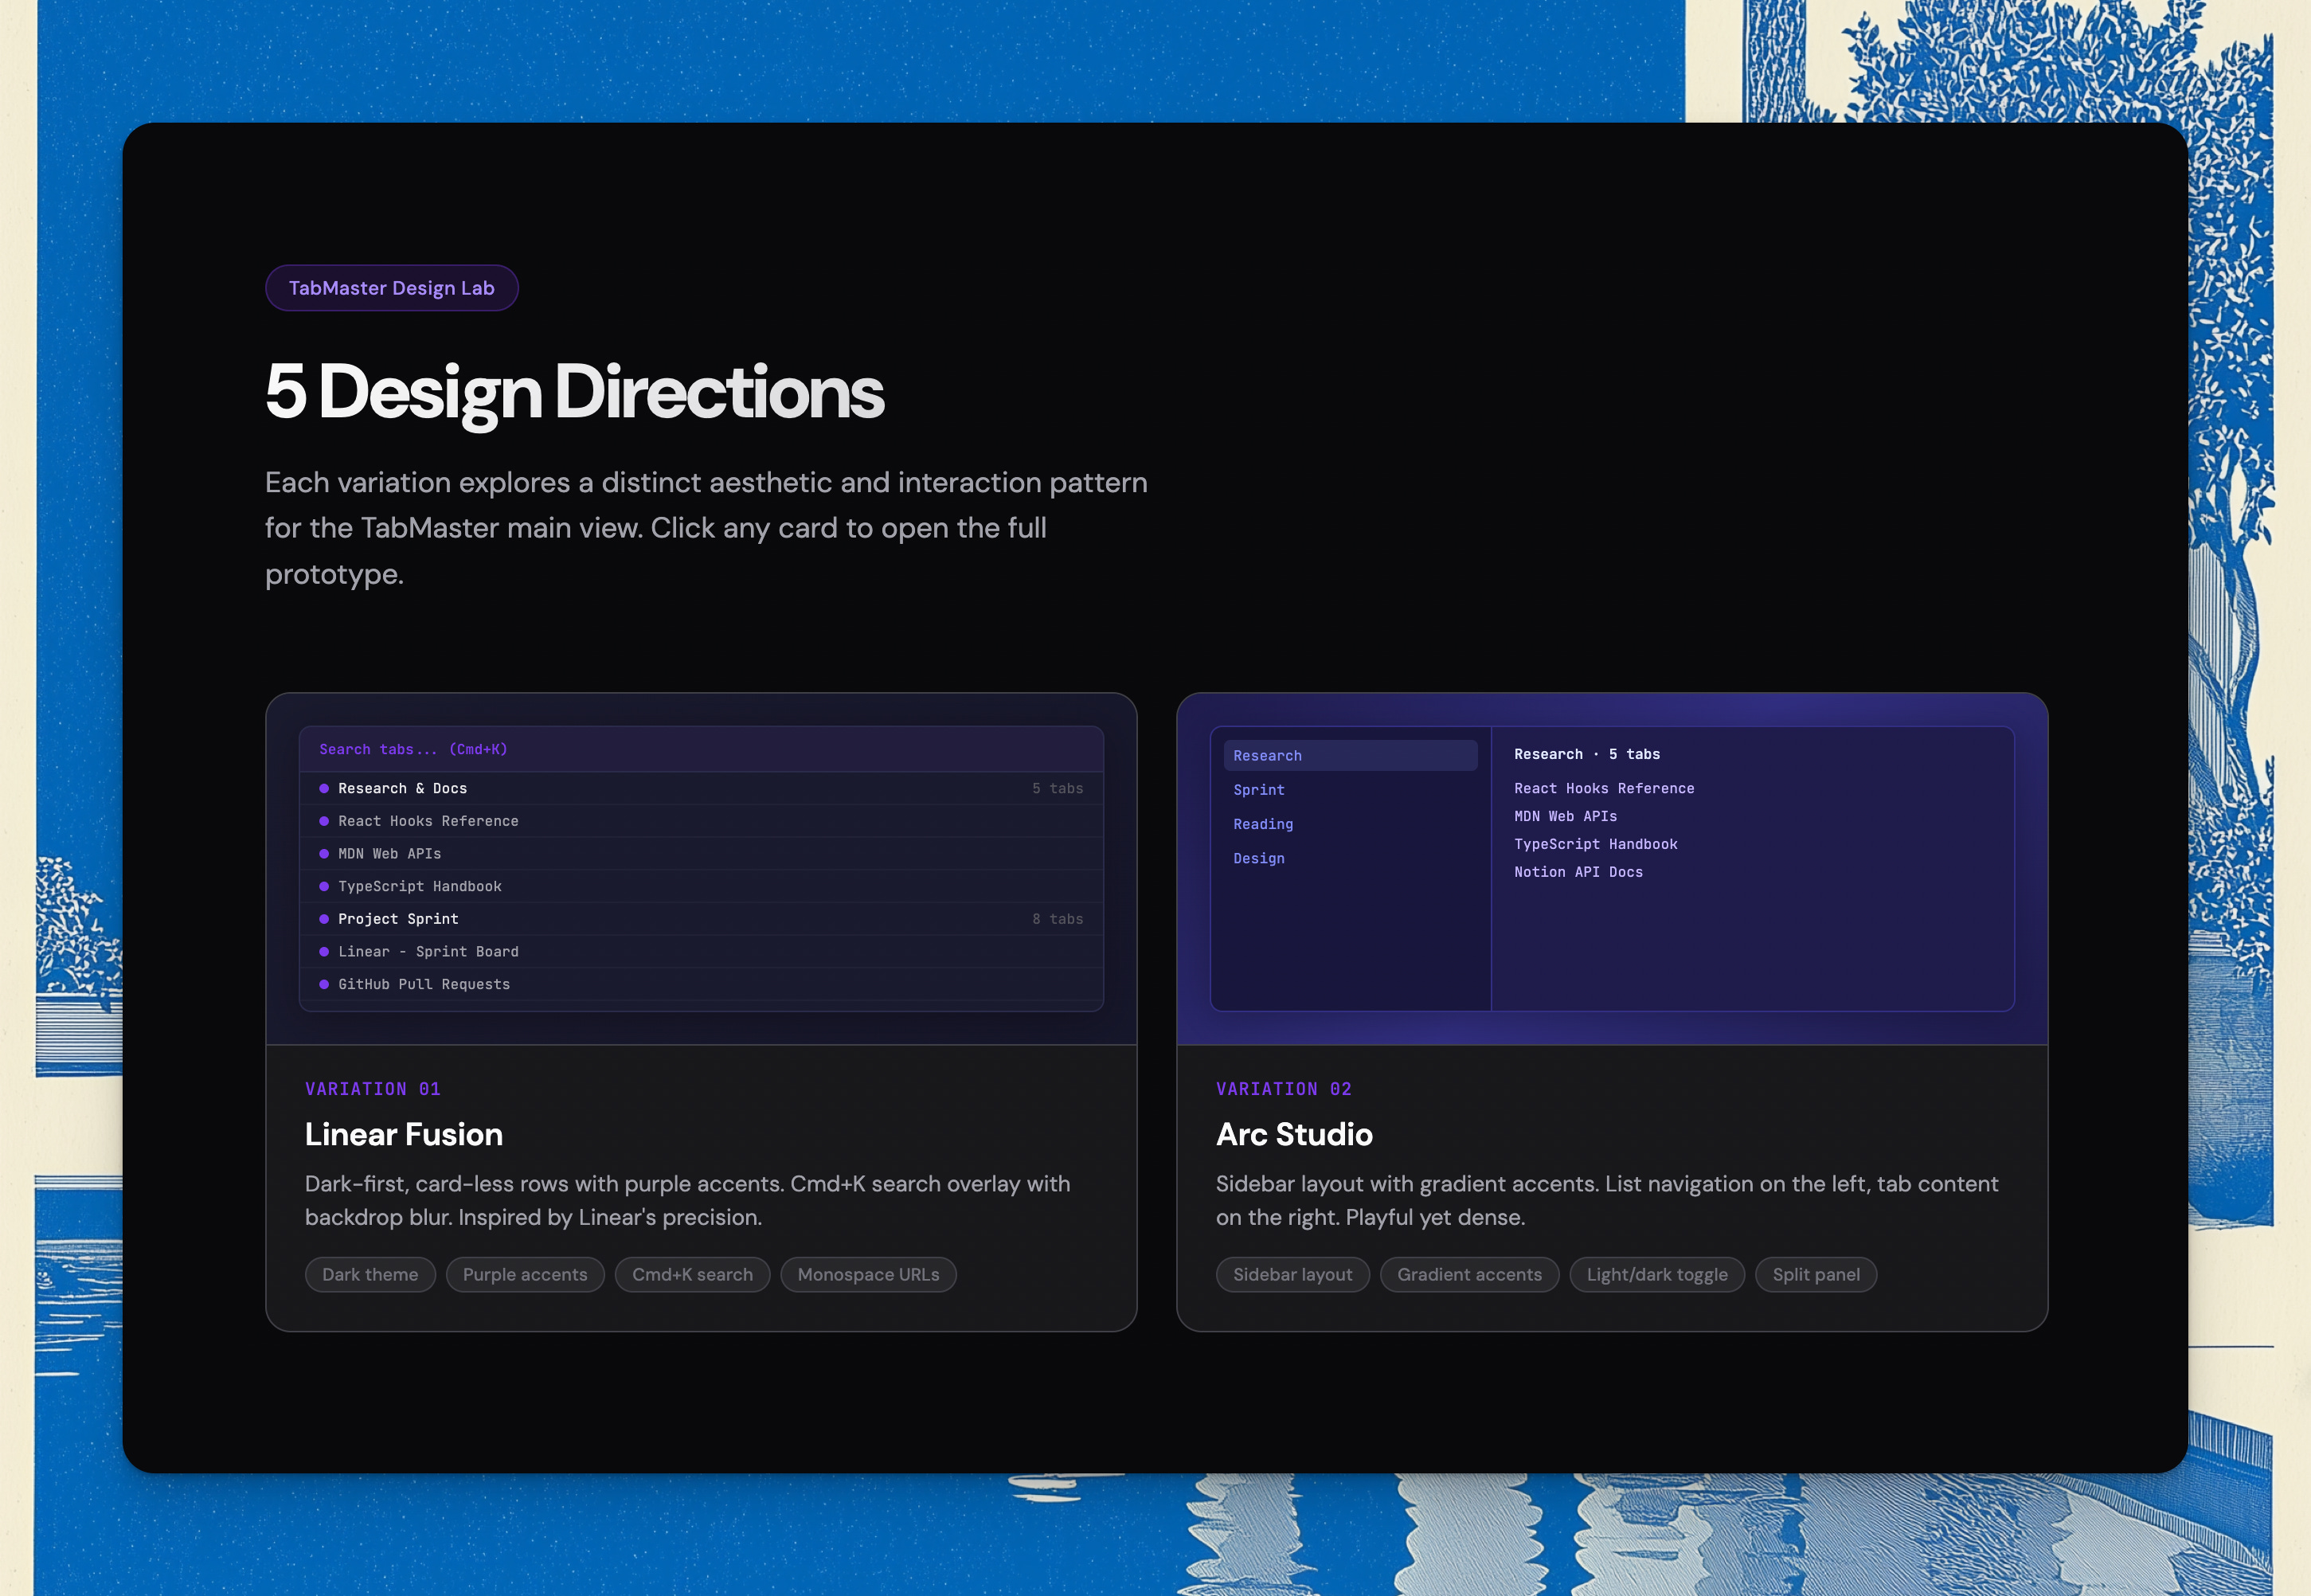The height and width of the screenshot is (1596, 2311).
Task: Select Research in Arc Studio sidebar
Action: tap(1349, 756)
